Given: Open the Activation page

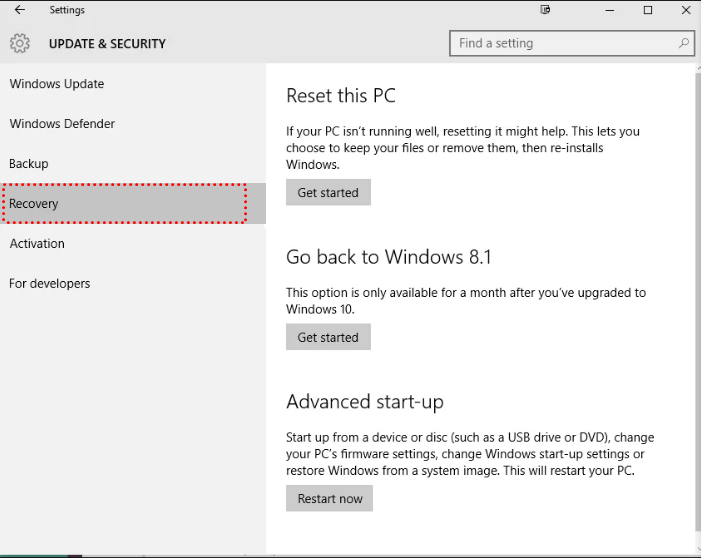Looking at the screenshot, I should click(37, 244).
